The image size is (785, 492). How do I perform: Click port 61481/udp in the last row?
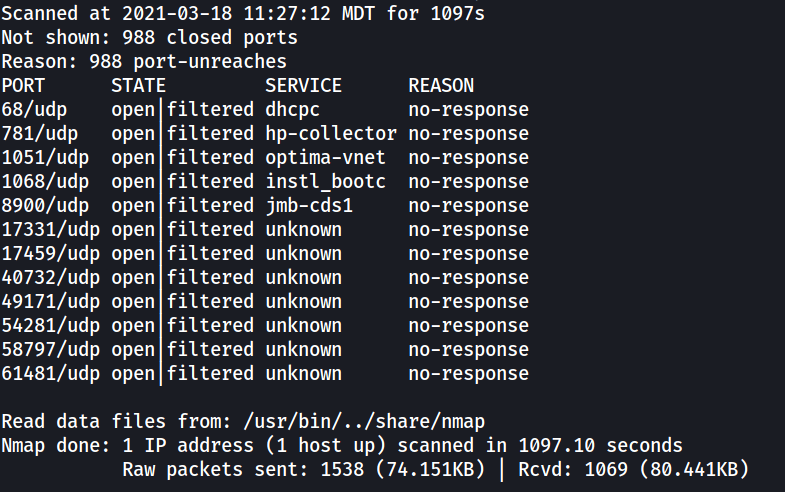point(51,374)
